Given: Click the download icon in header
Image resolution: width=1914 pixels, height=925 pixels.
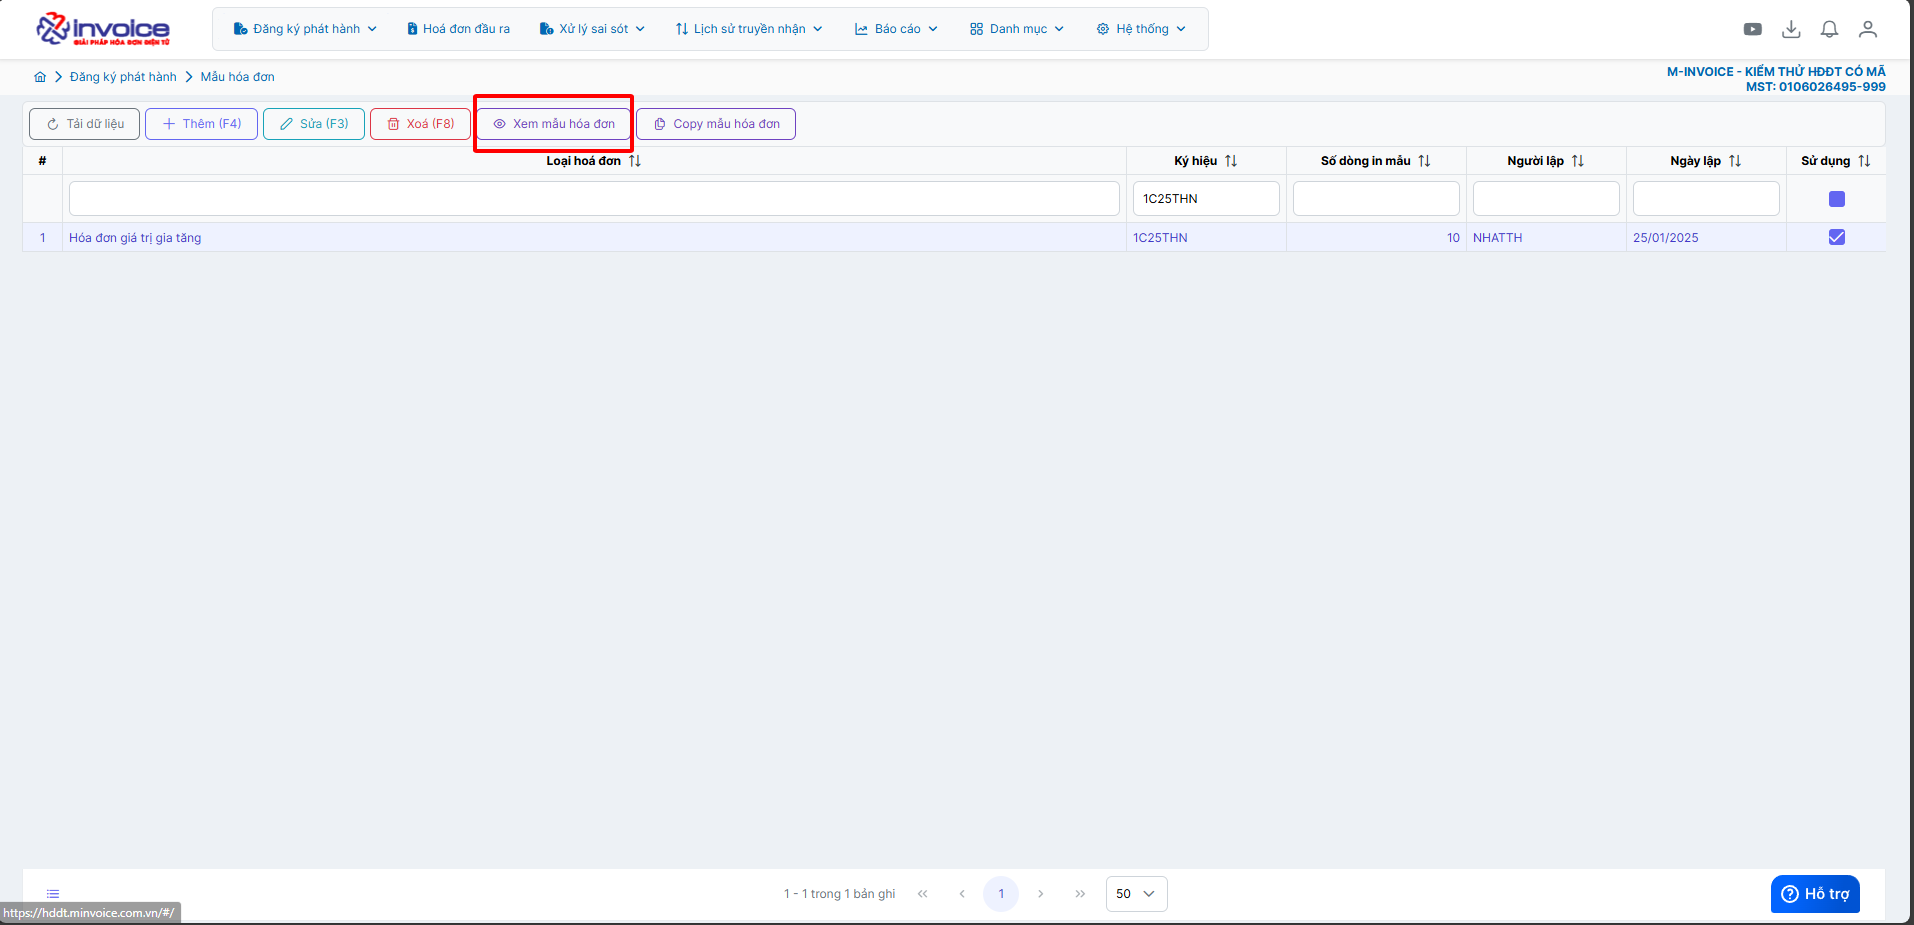Looking at the screenshot, I should tap(1791, 29).
